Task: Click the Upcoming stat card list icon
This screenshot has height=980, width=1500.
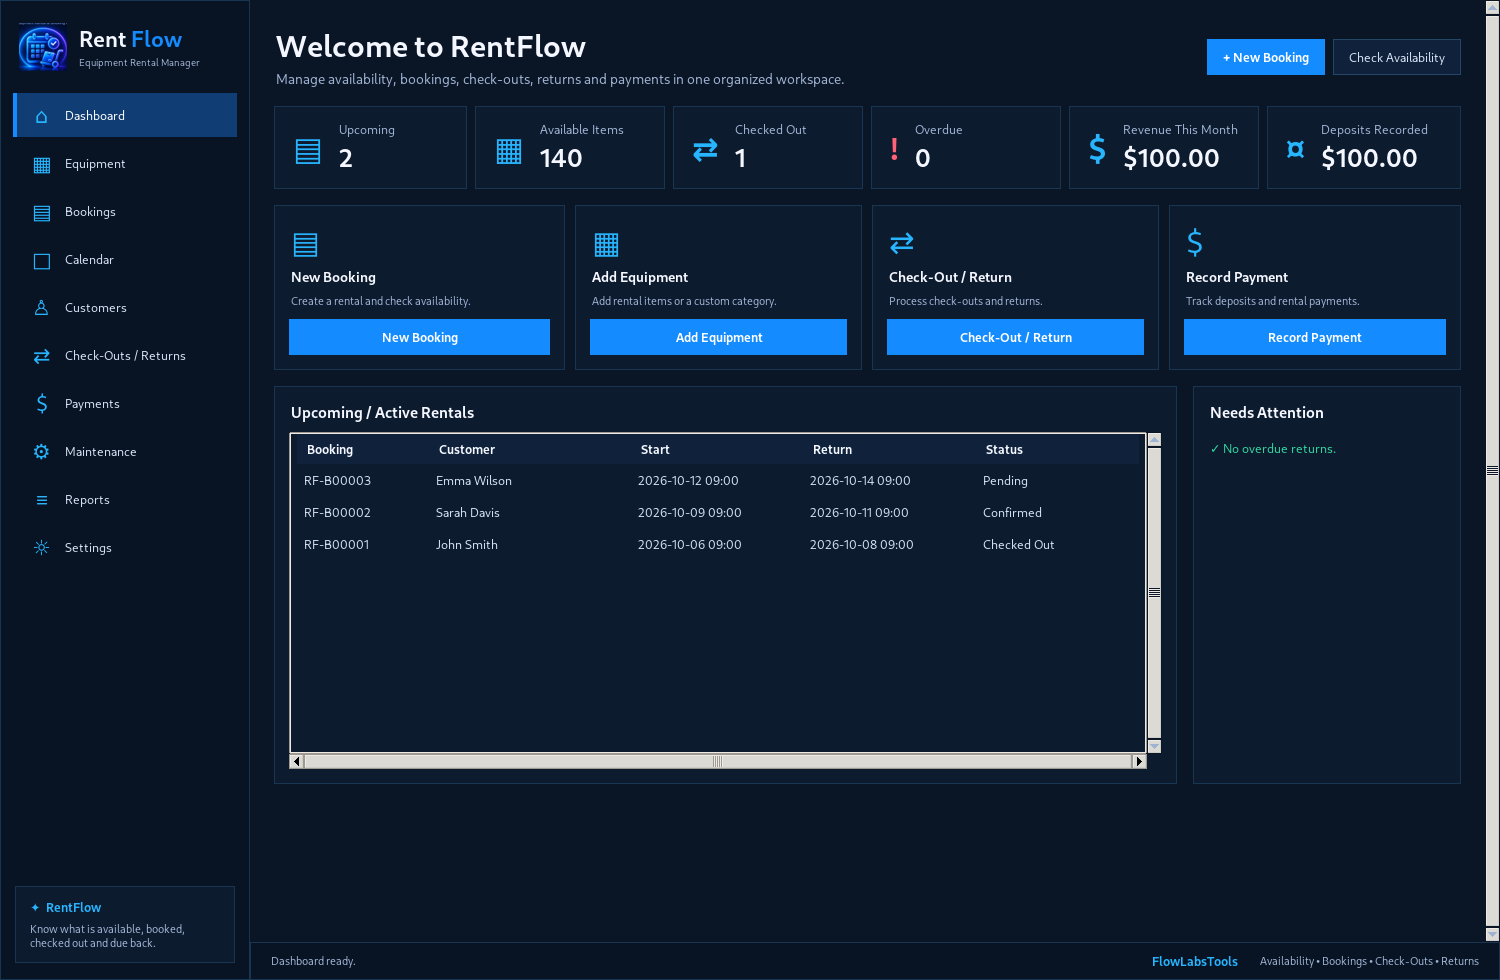Action: tap(308, 151)
